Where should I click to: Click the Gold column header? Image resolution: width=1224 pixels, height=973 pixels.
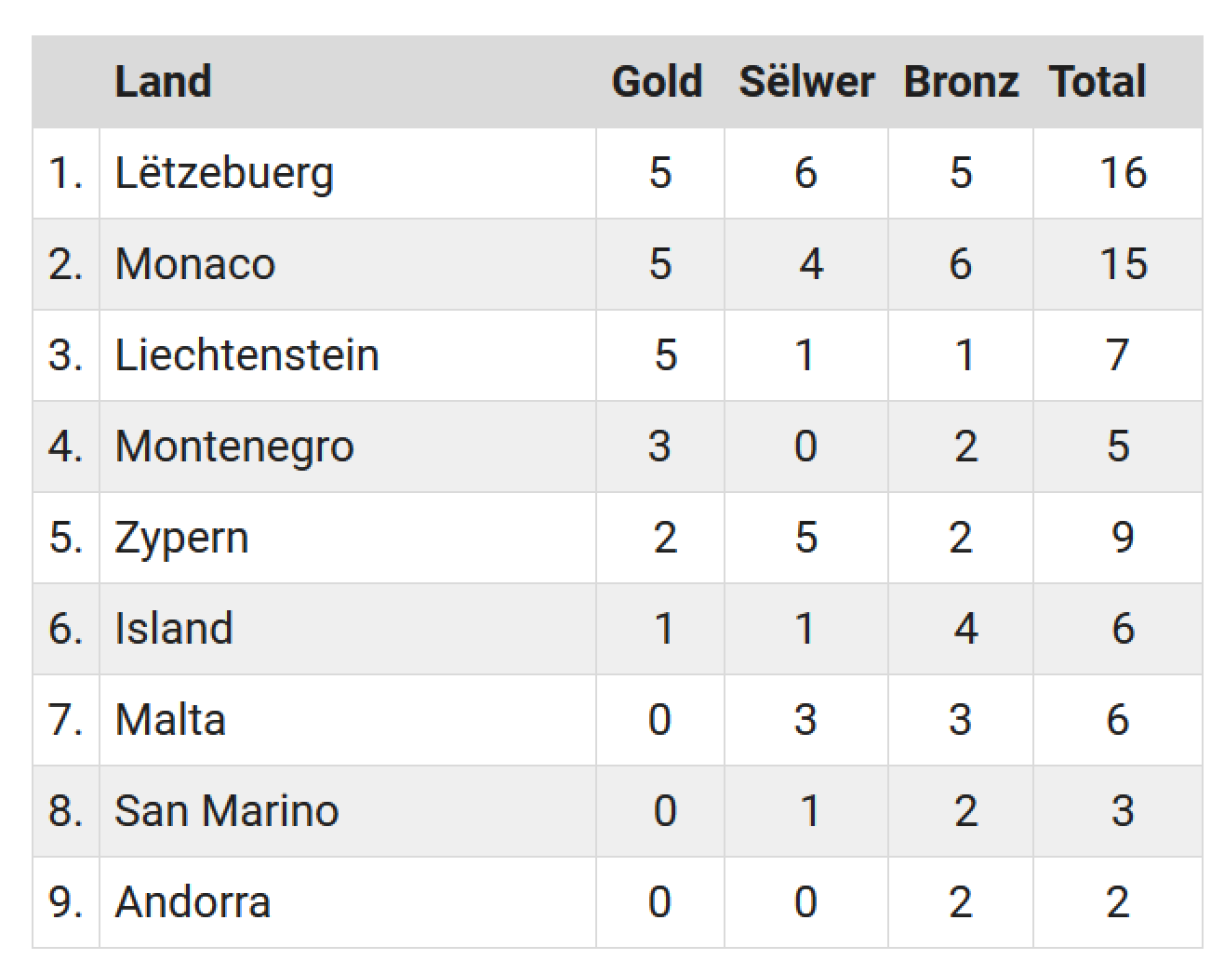coord(657,82)
